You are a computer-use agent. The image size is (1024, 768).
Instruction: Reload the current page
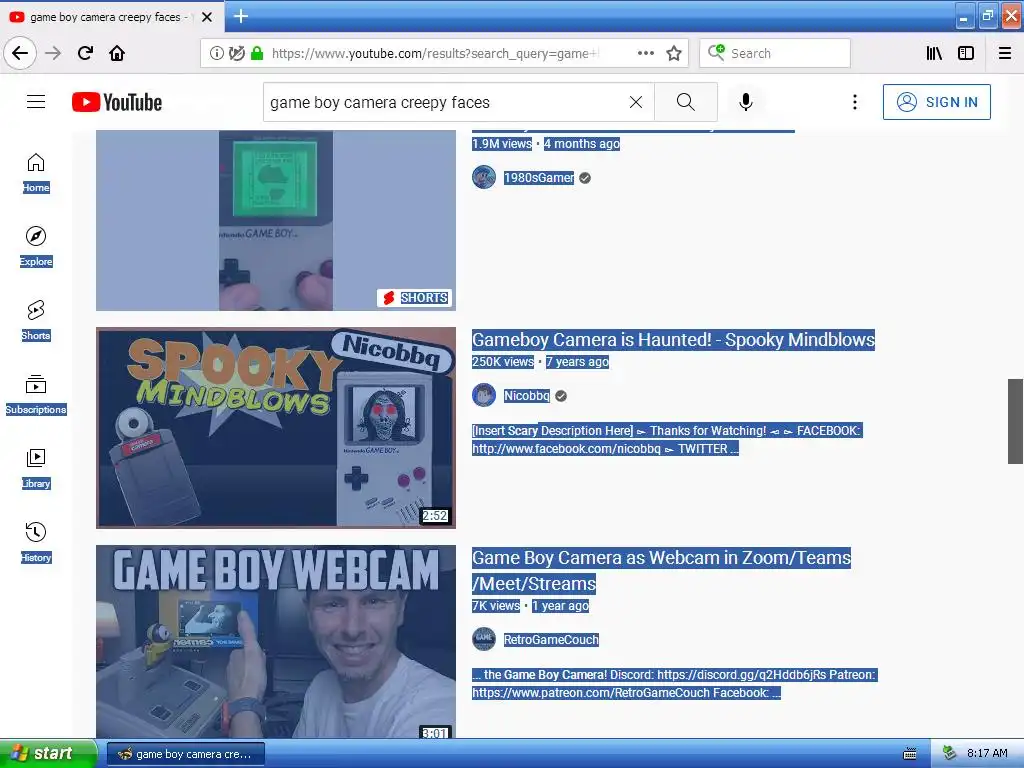pyautogui.click(x=85, y=53)
